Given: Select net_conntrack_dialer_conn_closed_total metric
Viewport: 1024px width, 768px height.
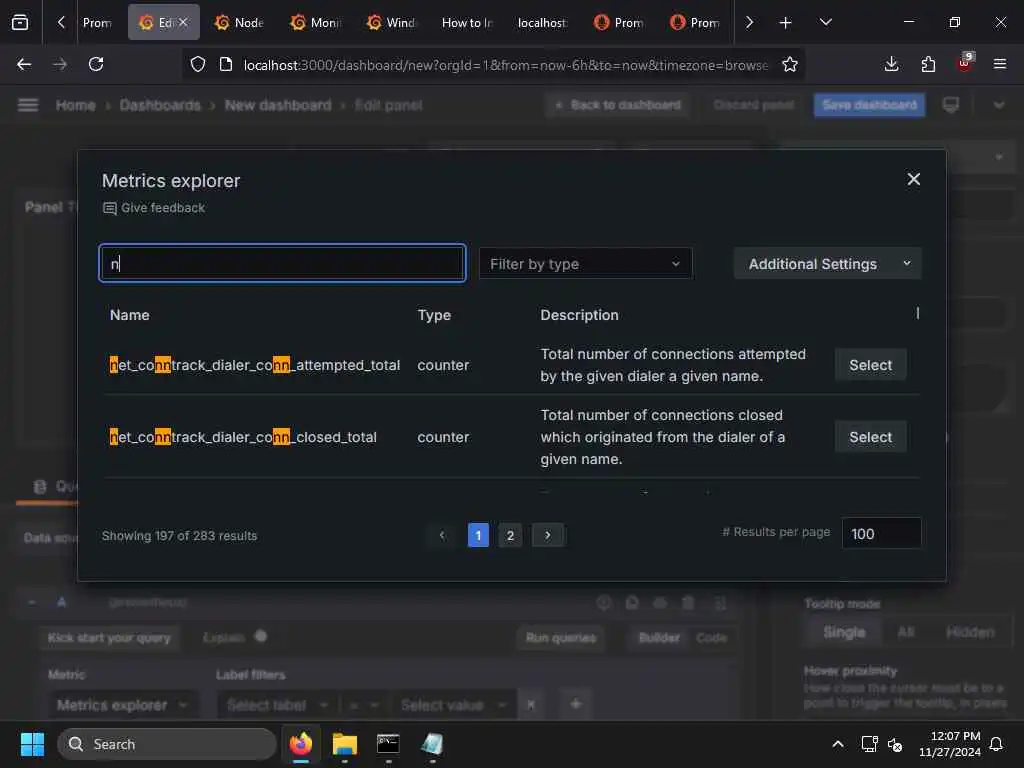Looking at the screenshot, I should [870, 437].
